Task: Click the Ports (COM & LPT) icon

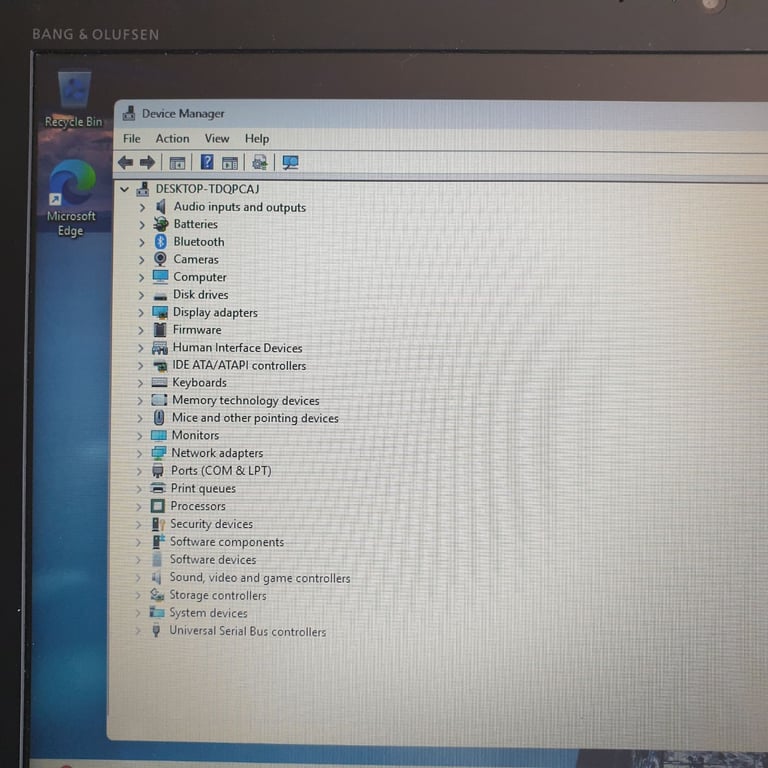Action: (x=158, y=471)
